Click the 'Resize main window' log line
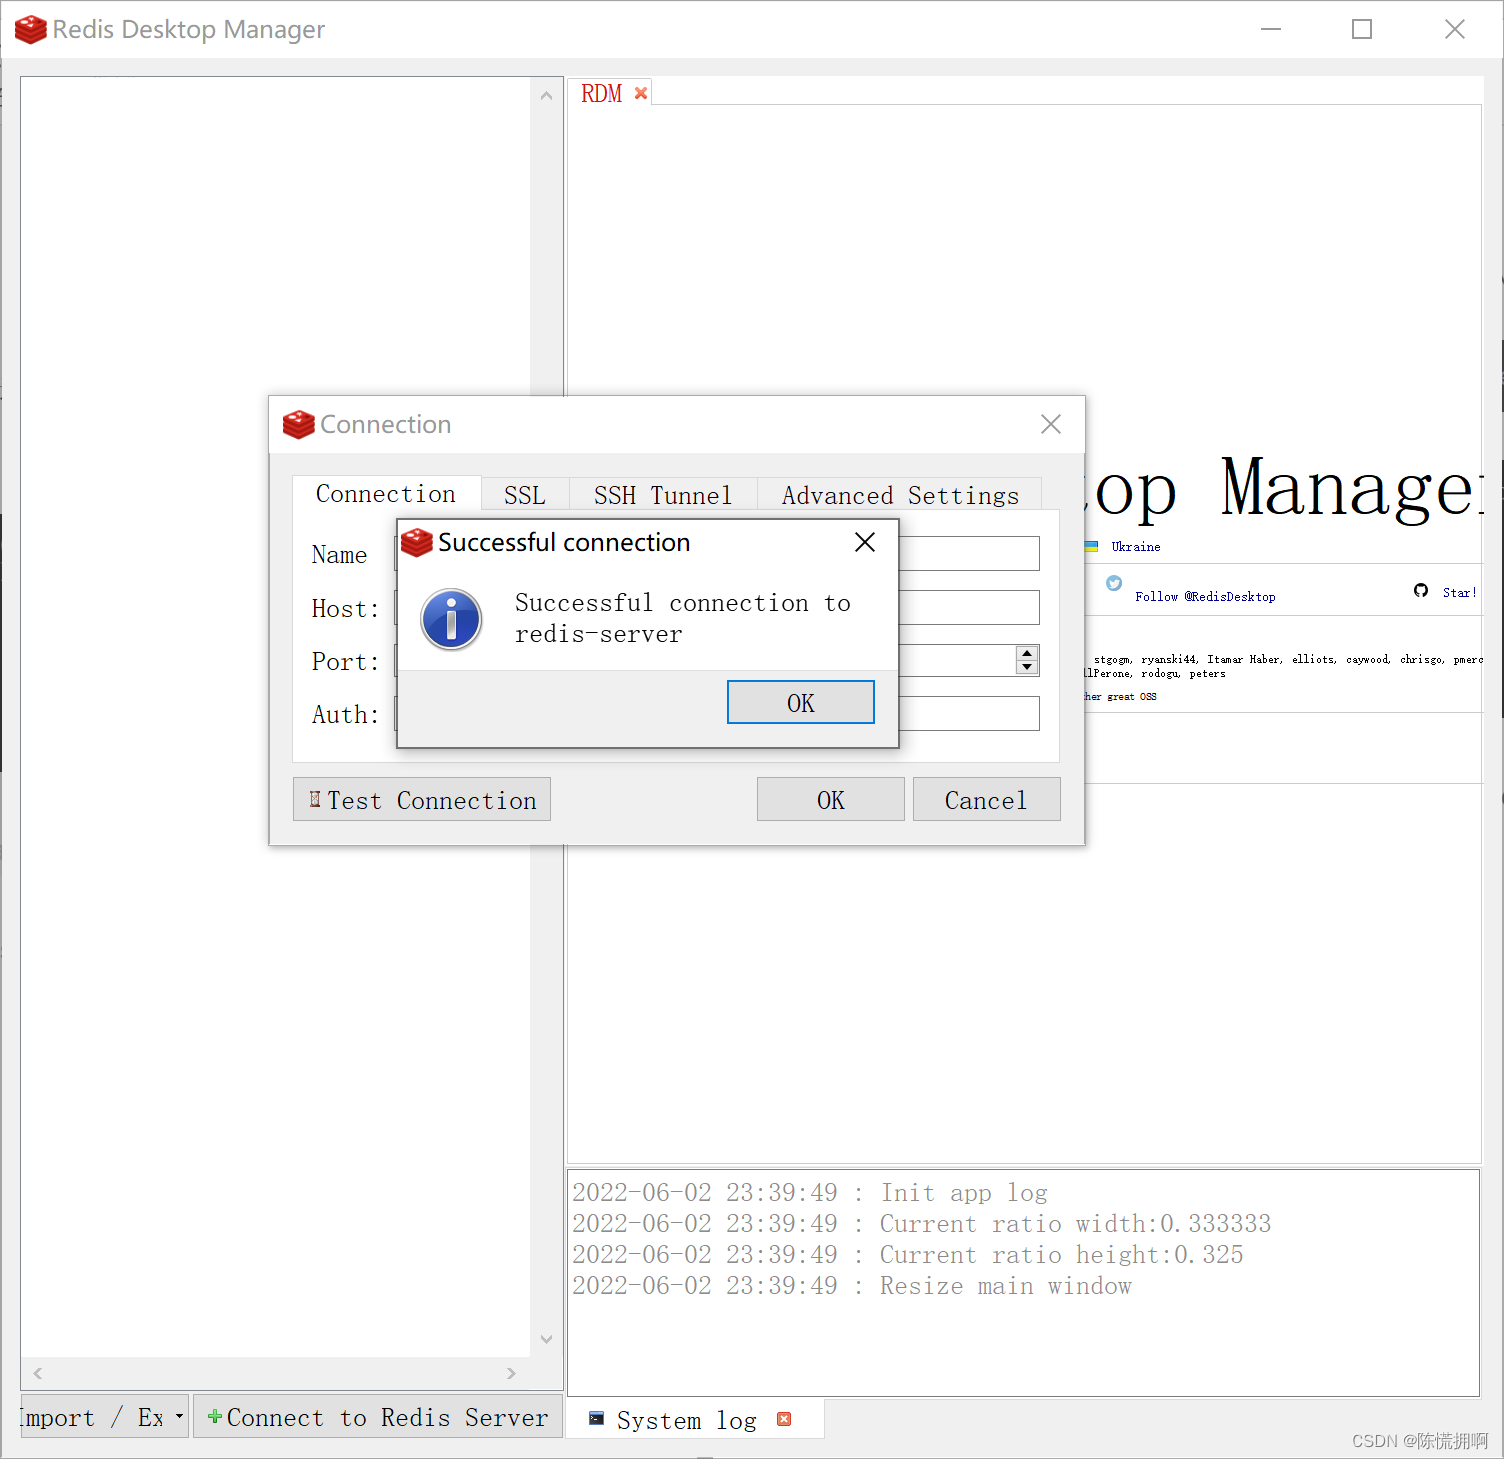 852,1286
